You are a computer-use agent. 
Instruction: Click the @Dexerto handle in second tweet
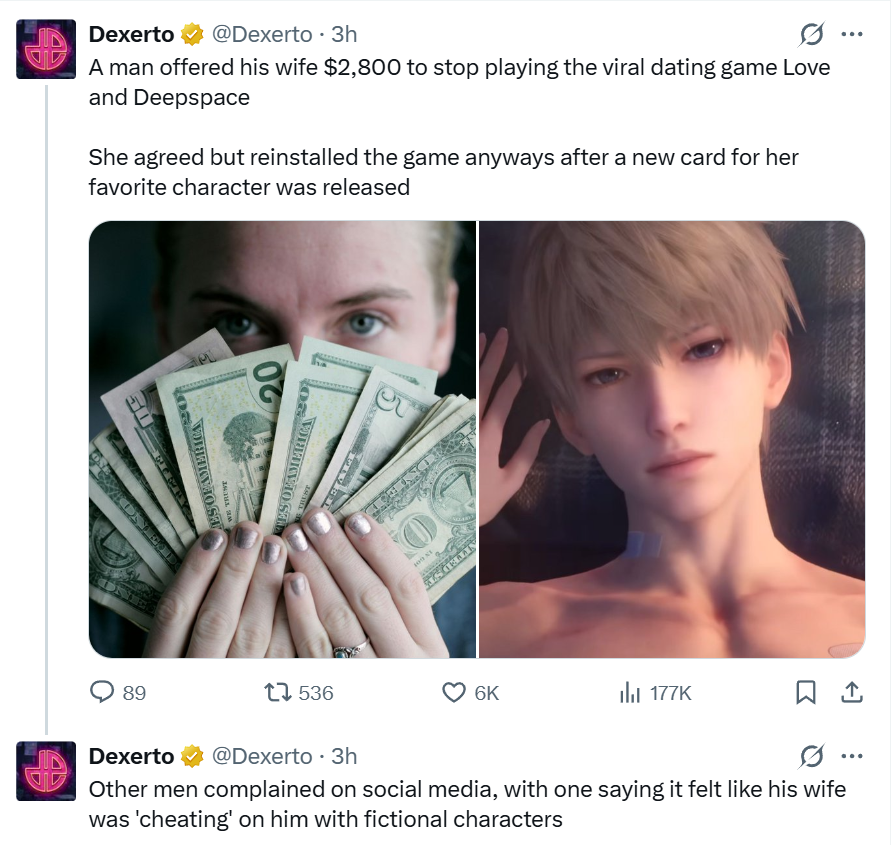[x=262, y=756]
